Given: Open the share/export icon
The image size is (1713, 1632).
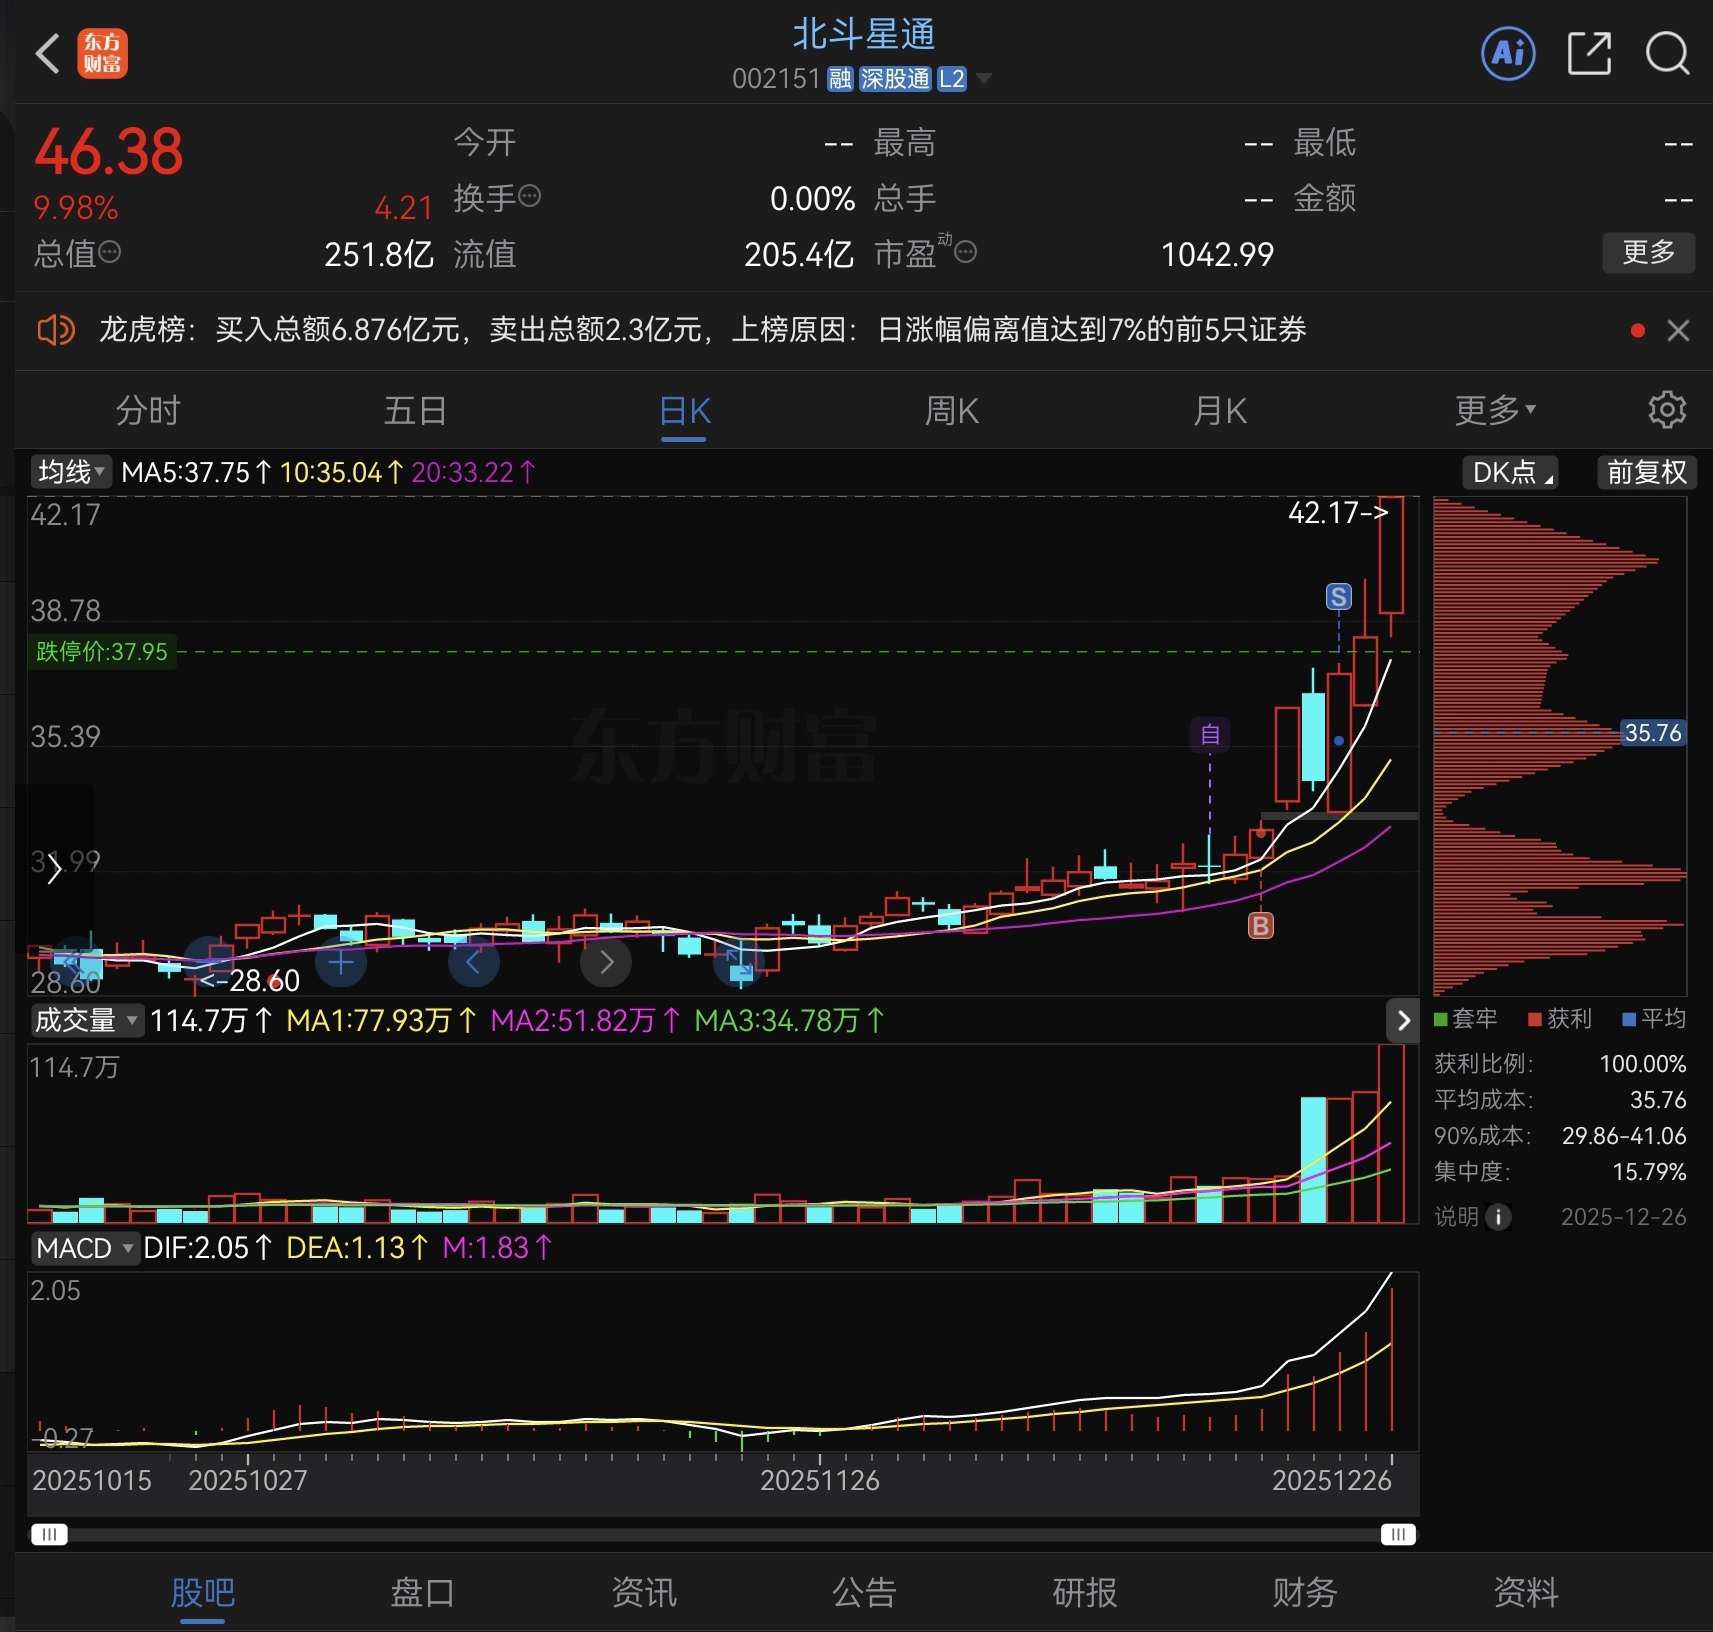Looking at the screenshot, I should tap(1588, 53).
